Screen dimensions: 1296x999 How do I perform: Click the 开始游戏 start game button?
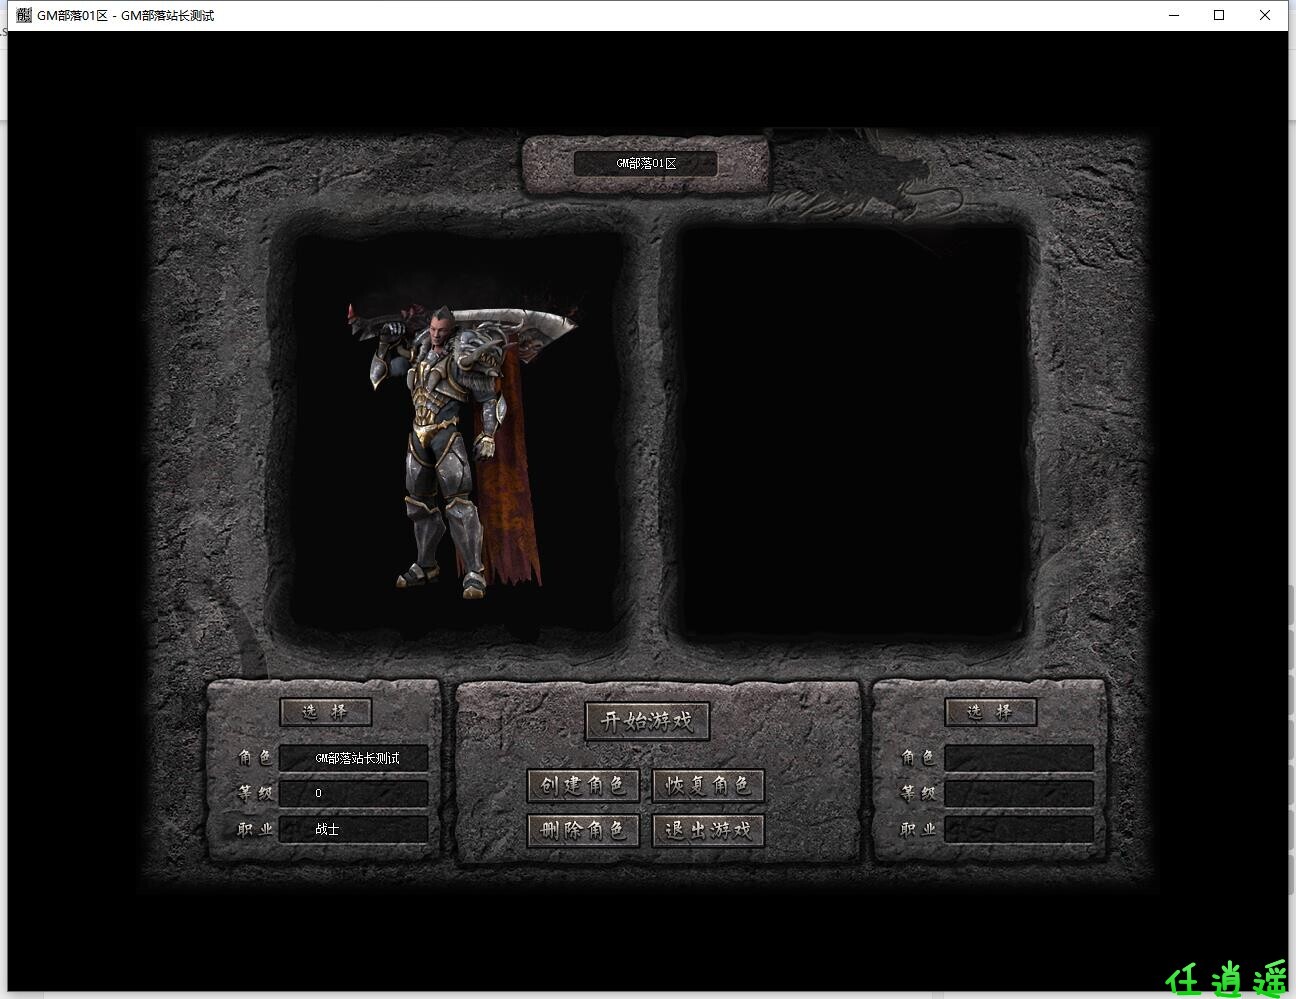[x=647, y=721]
